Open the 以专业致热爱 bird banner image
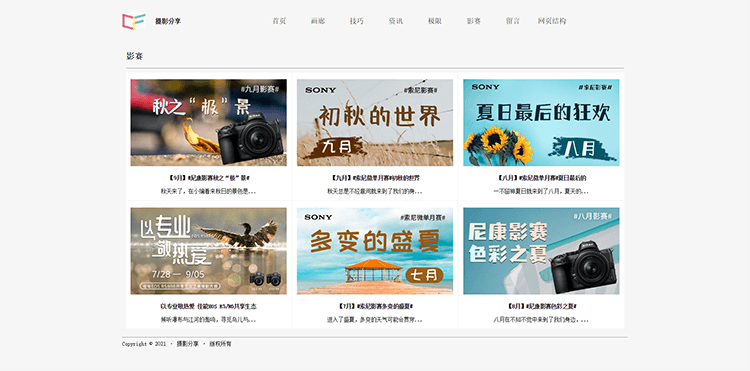 coord(209,251)
